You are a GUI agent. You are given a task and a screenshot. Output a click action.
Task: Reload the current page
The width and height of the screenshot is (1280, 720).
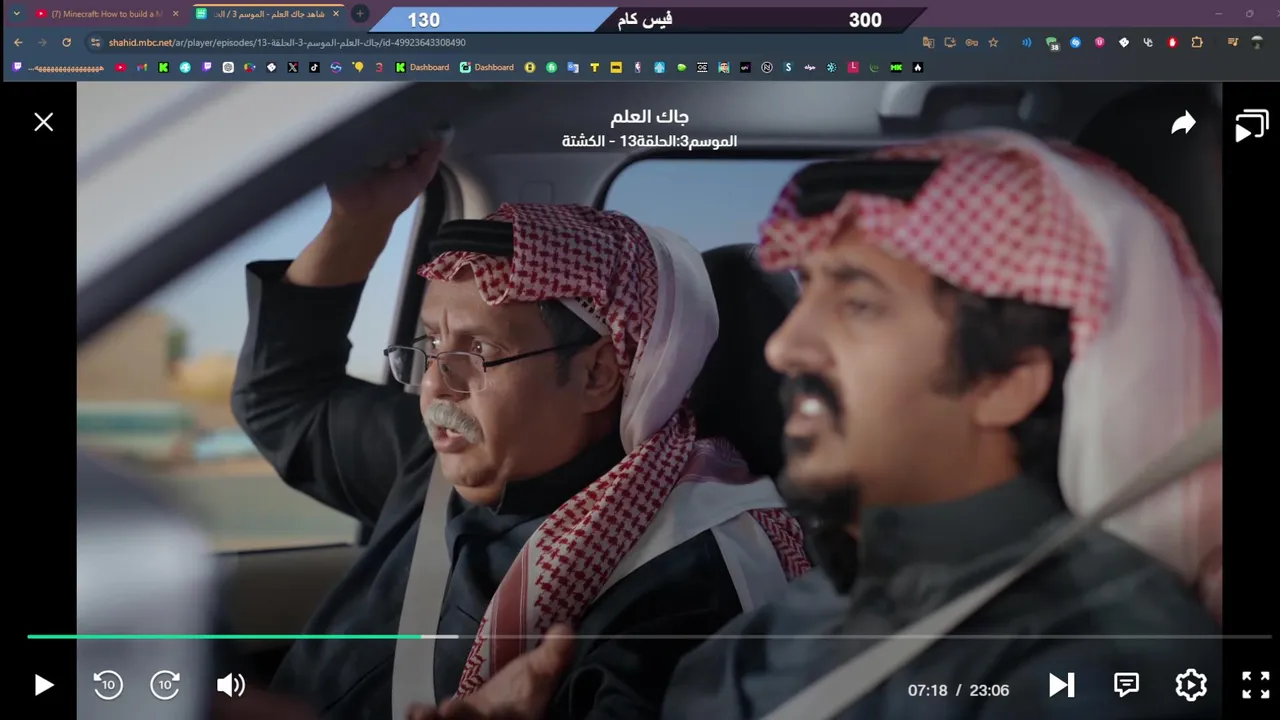[66, 42]
